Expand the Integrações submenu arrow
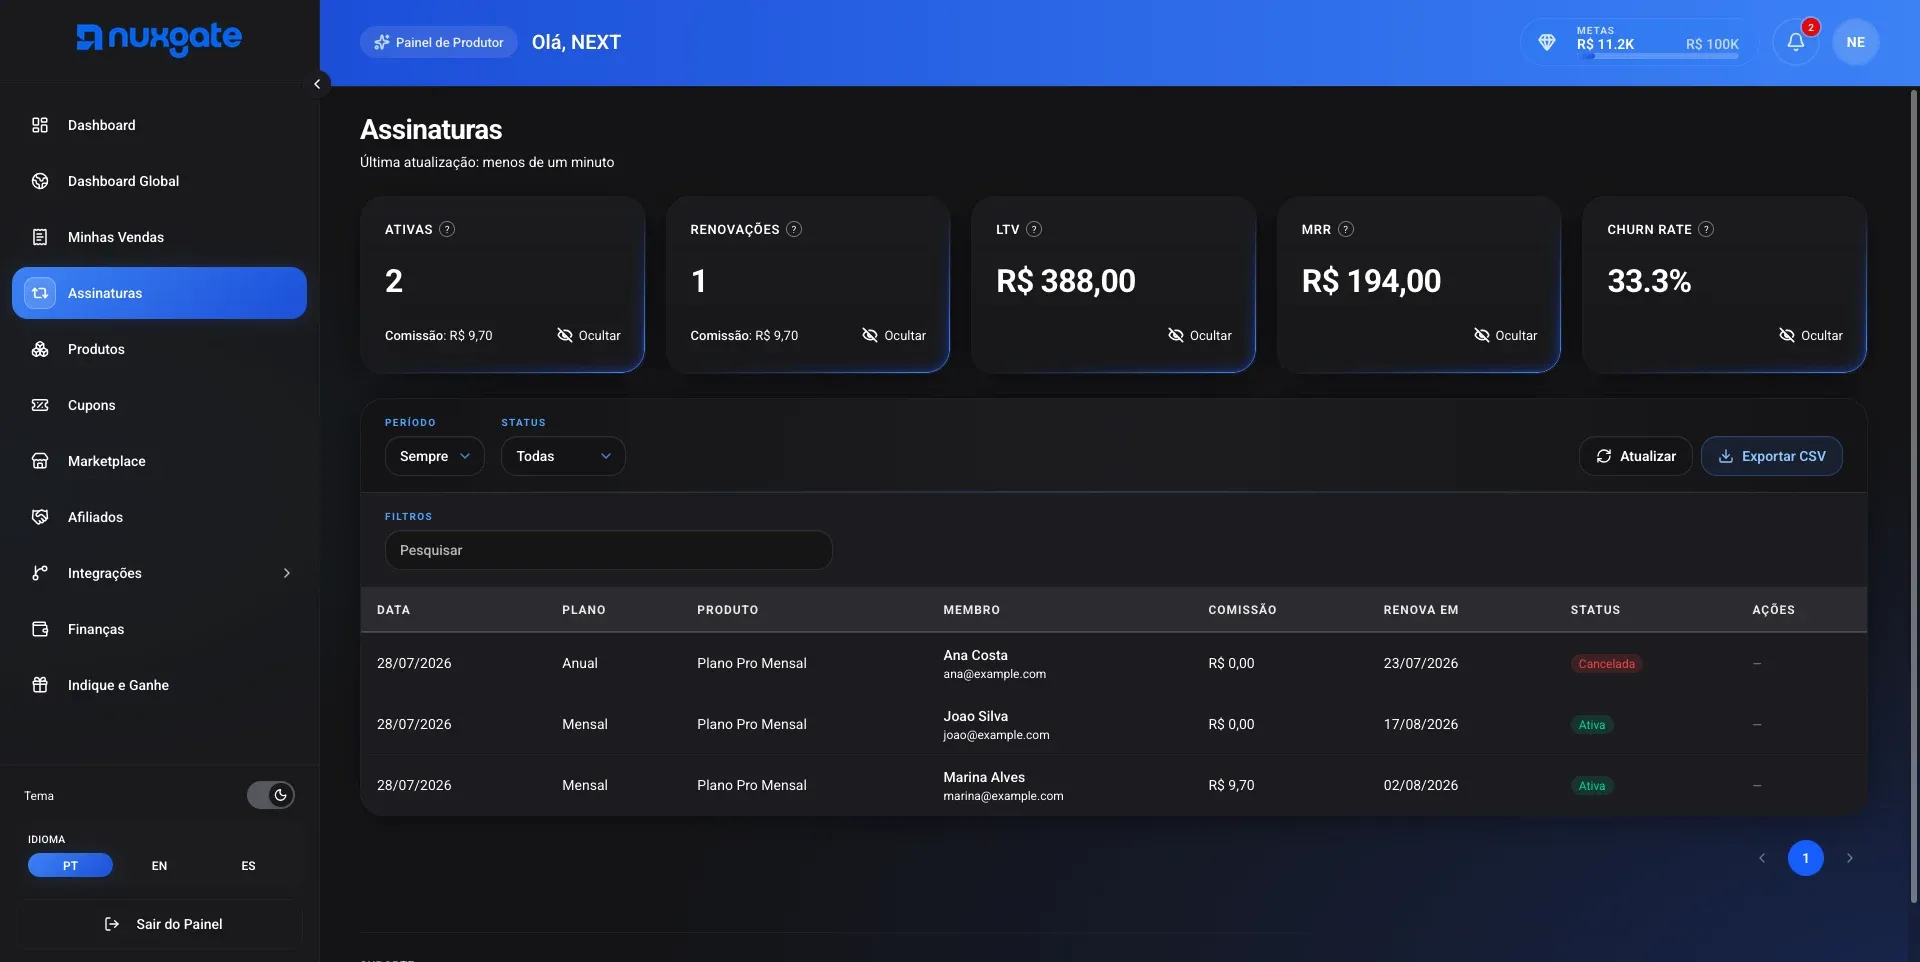Screen dimensions: 1920x962 [287, 573]
